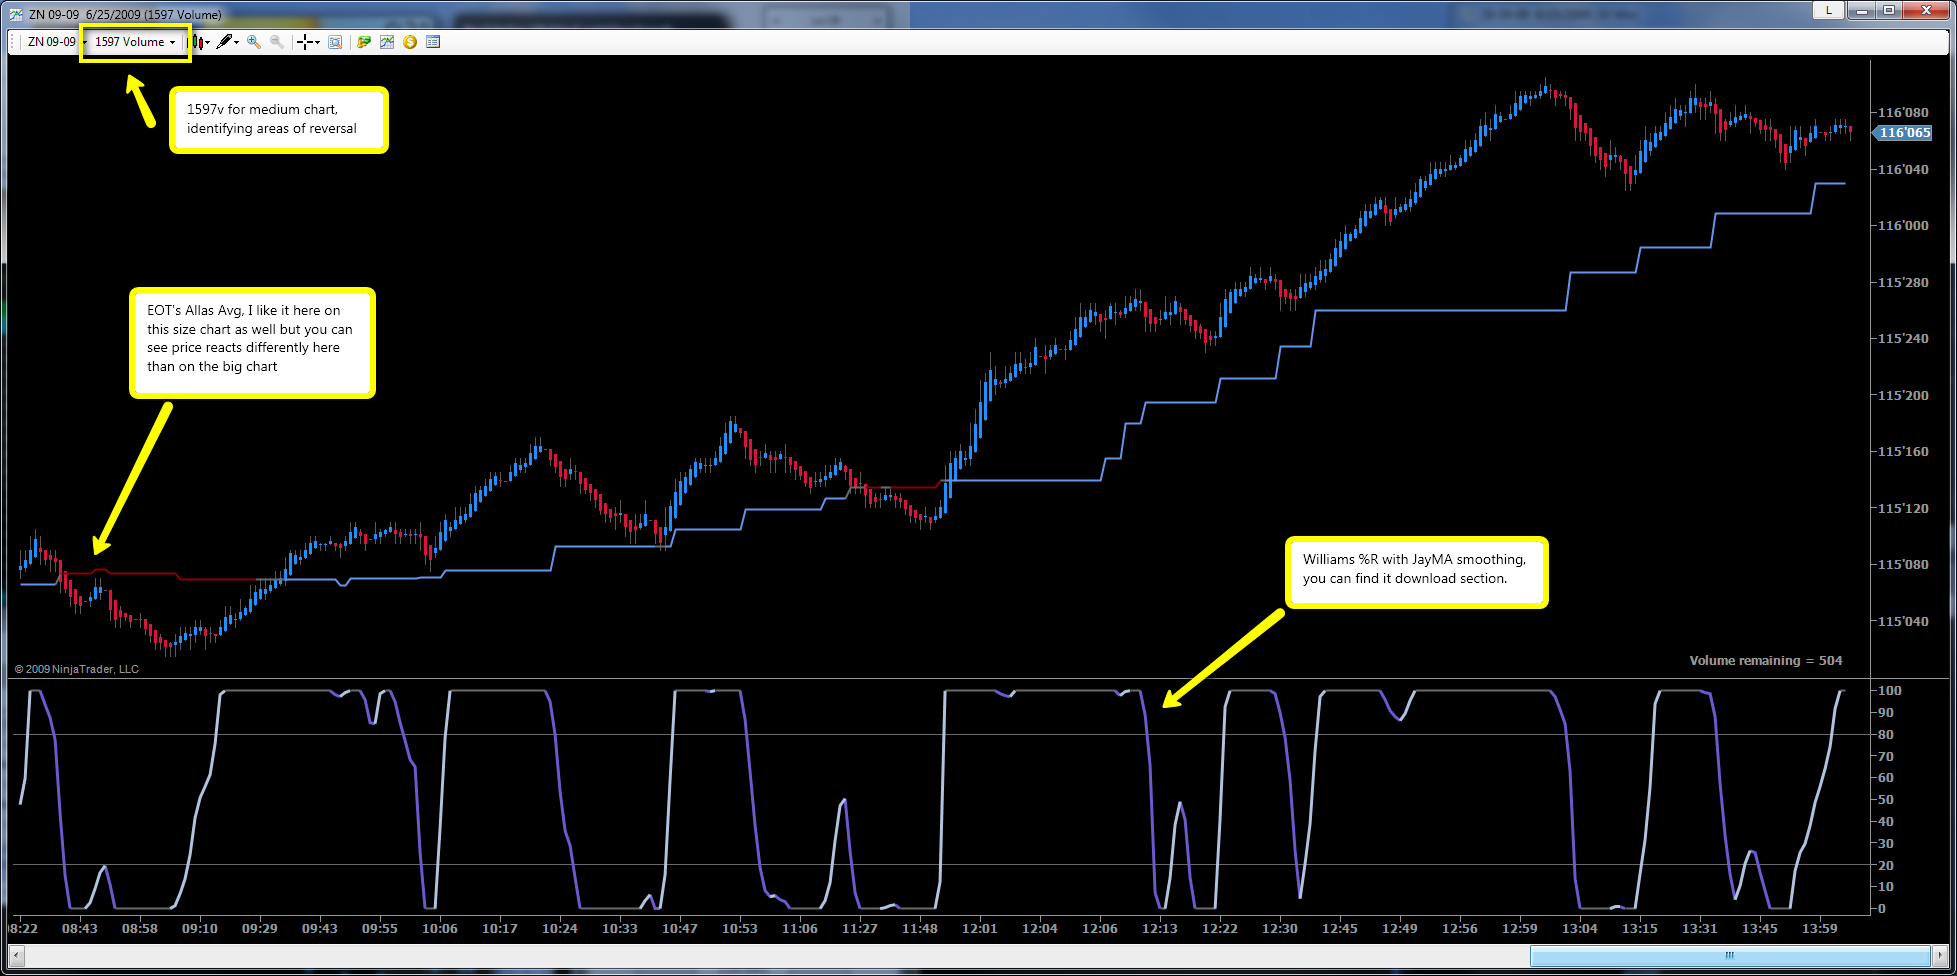Expand the crosshair cursor dropdown arrow

[317, 43]
